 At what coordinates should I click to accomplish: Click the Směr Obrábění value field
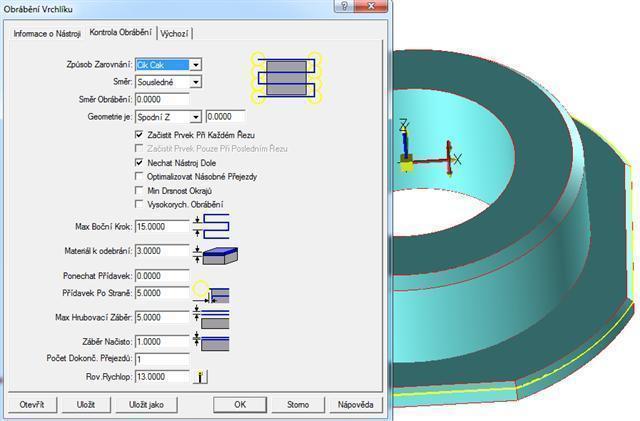pyautogui.click(x=161, y=99)
